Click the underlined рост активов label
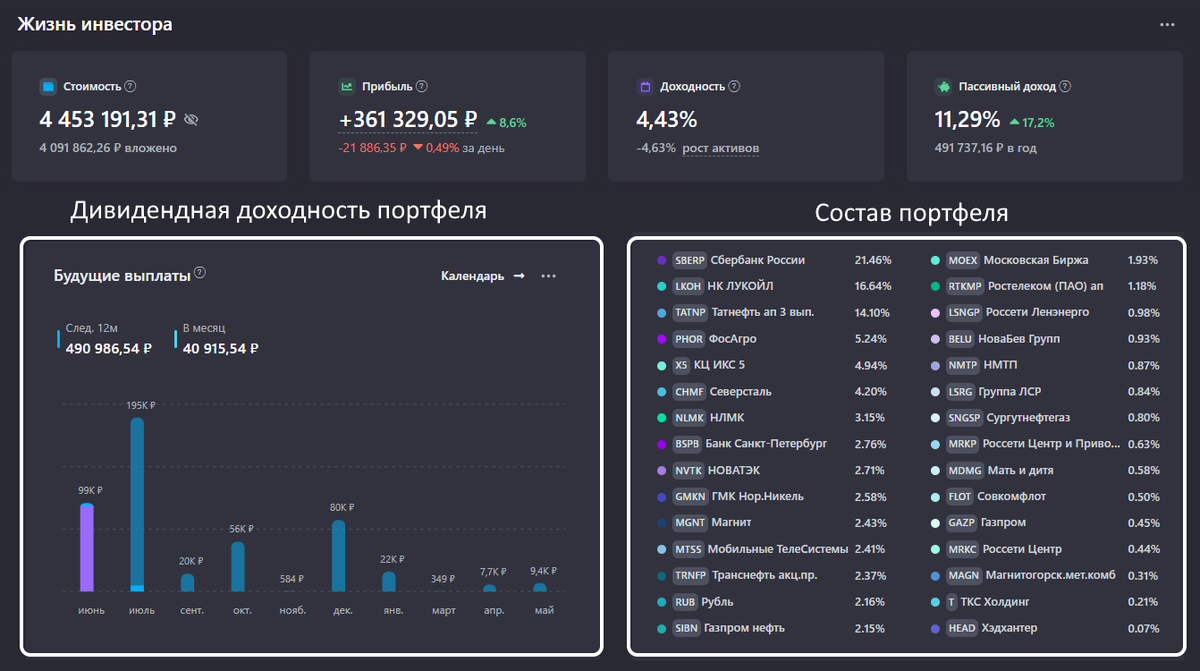 (x=721, y=148)
